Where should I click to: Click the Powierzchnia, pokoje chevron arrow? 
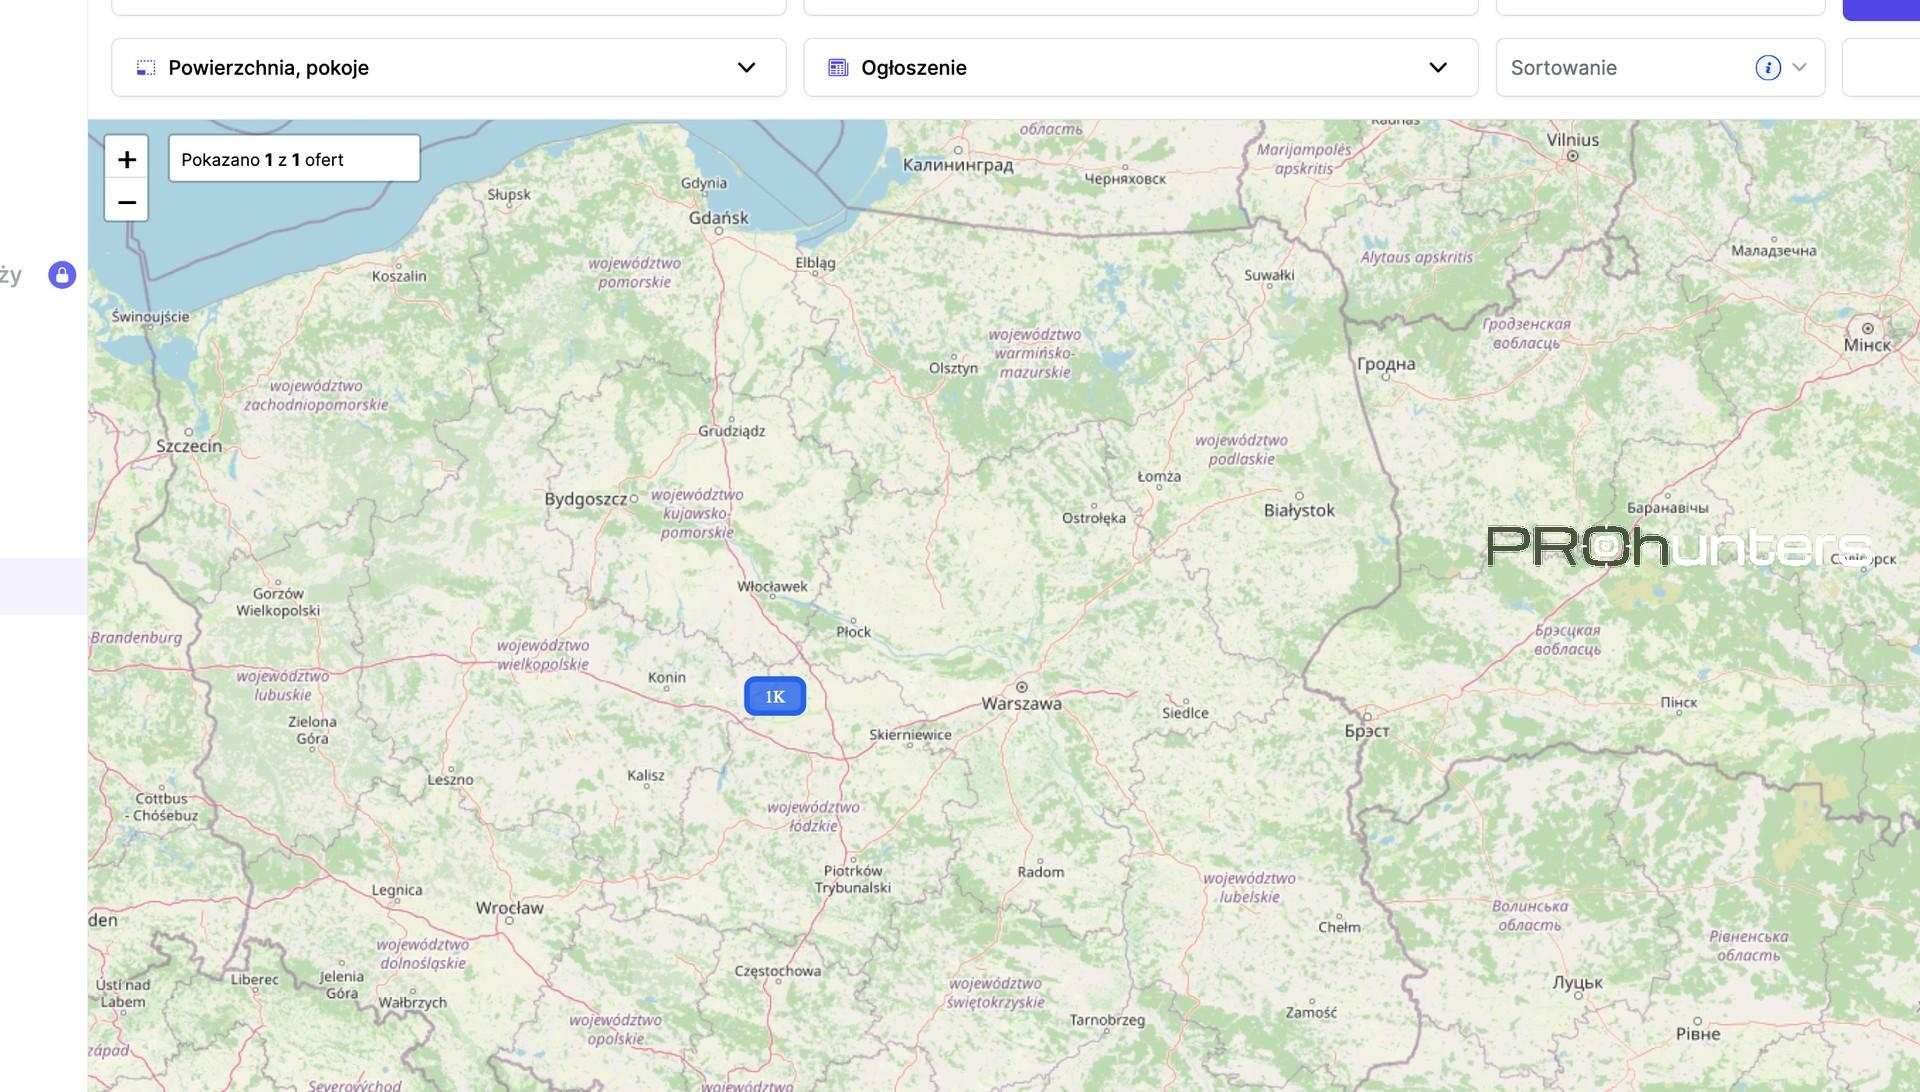click(746, 68)
